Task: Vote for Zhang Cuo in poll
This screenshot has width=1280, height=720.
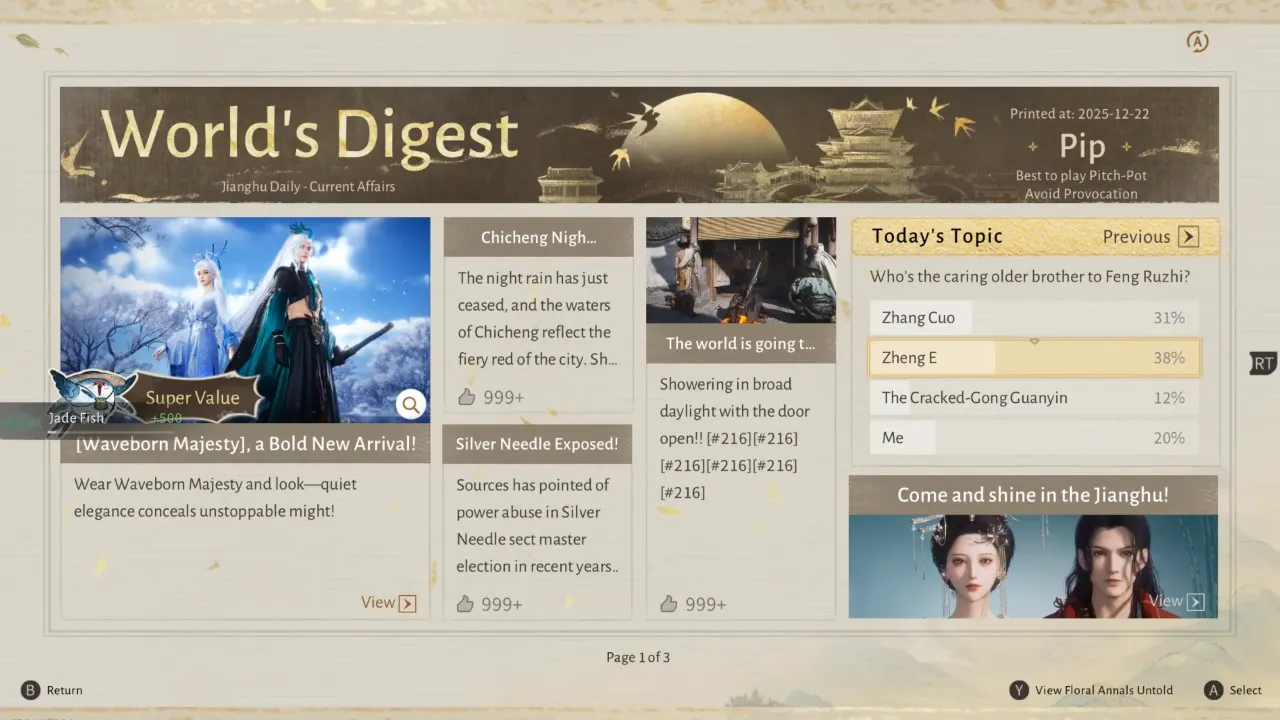Action: pos(1034,318)
